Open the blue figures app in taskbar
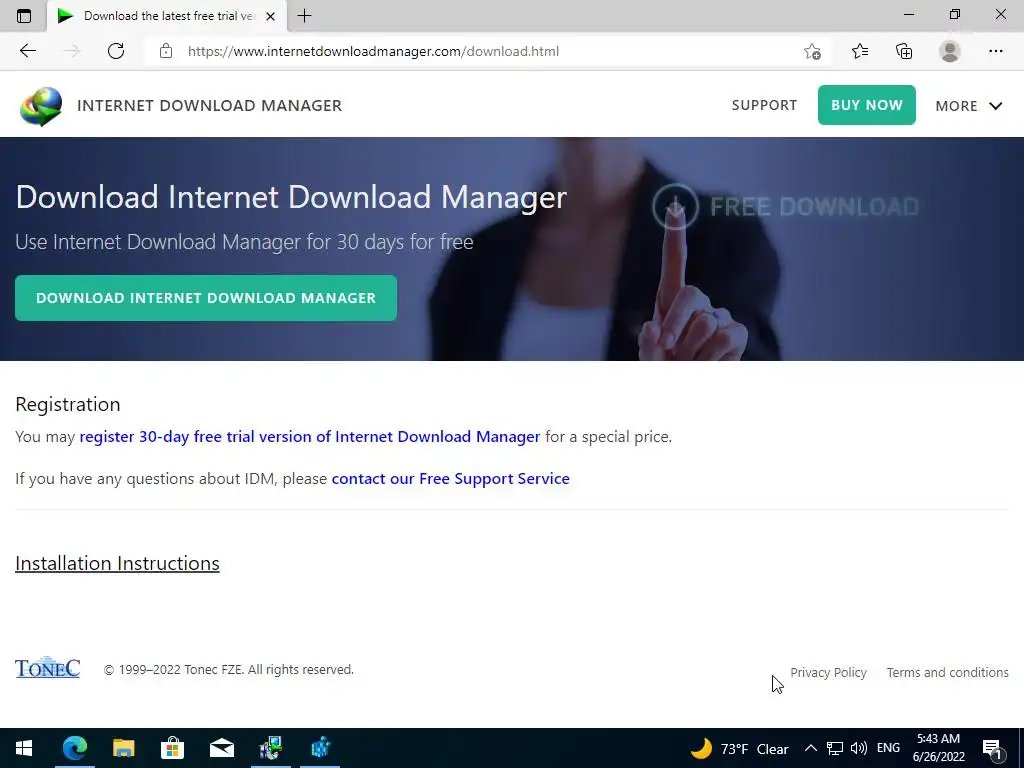The image size is (1024, 768). [320, 748]
